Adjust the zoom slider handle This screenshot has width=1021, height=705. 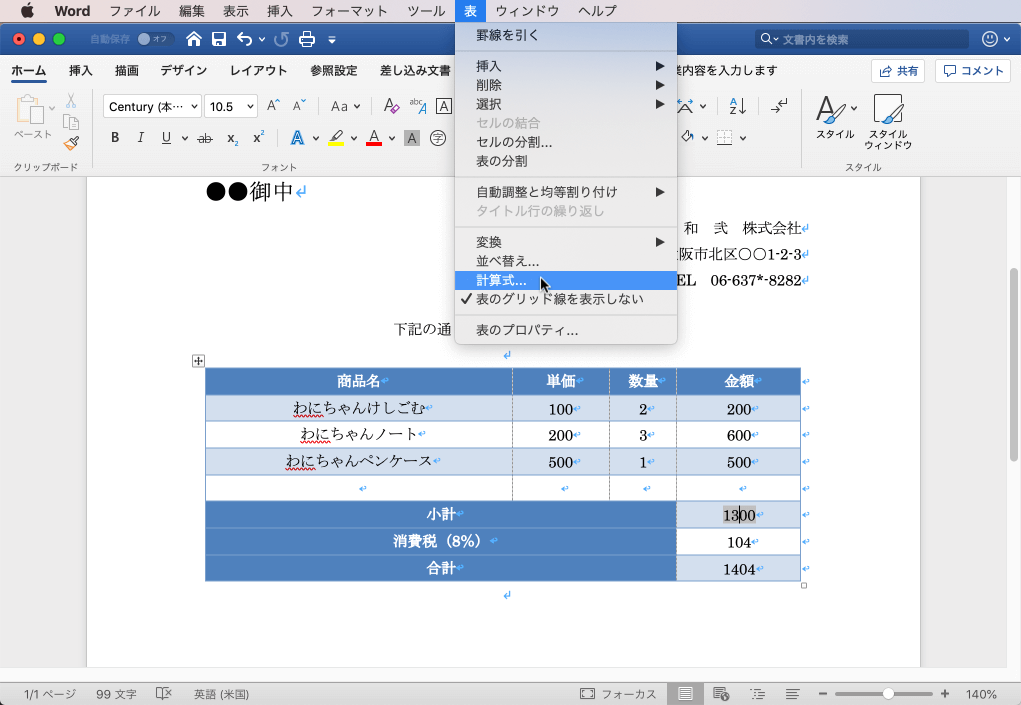point(888,694)
